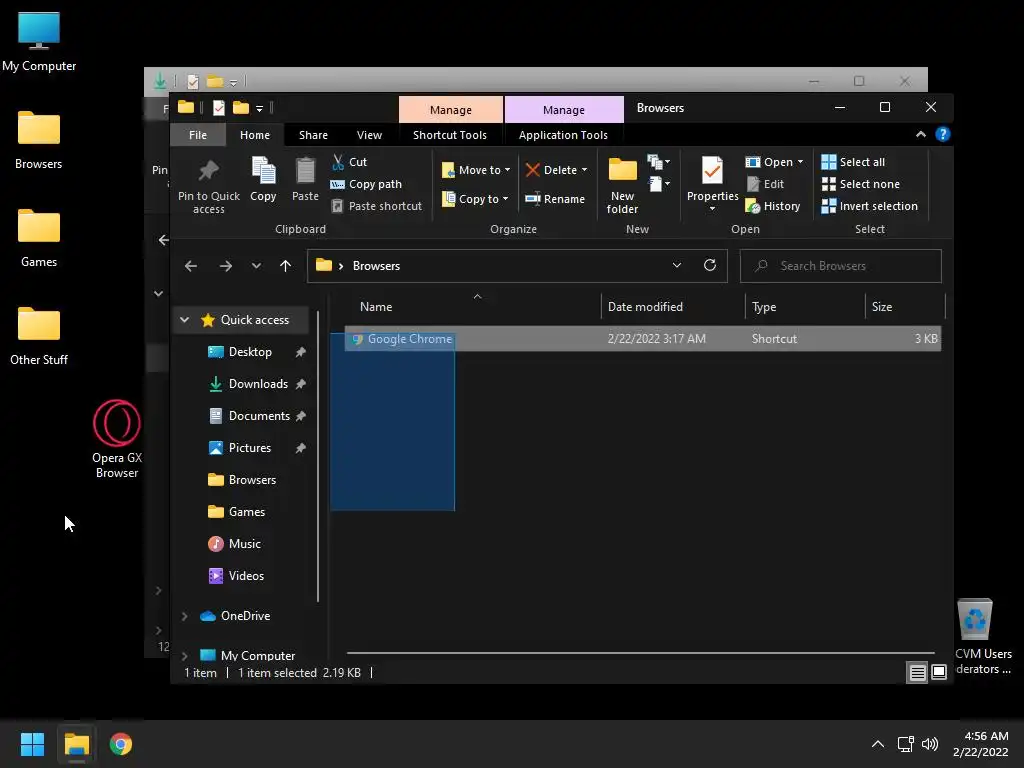Click File Explorer taskbar icon

[x=76, y=744]
